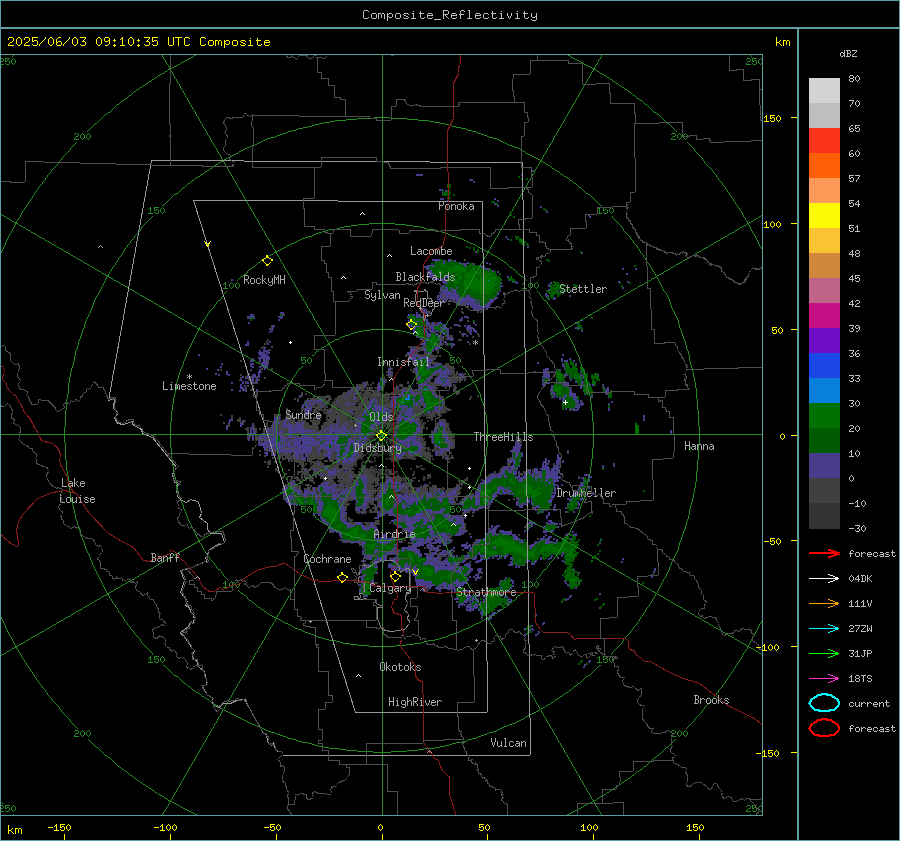
Task: Click the Cochrane town label
Action: (x=327, y=559)
